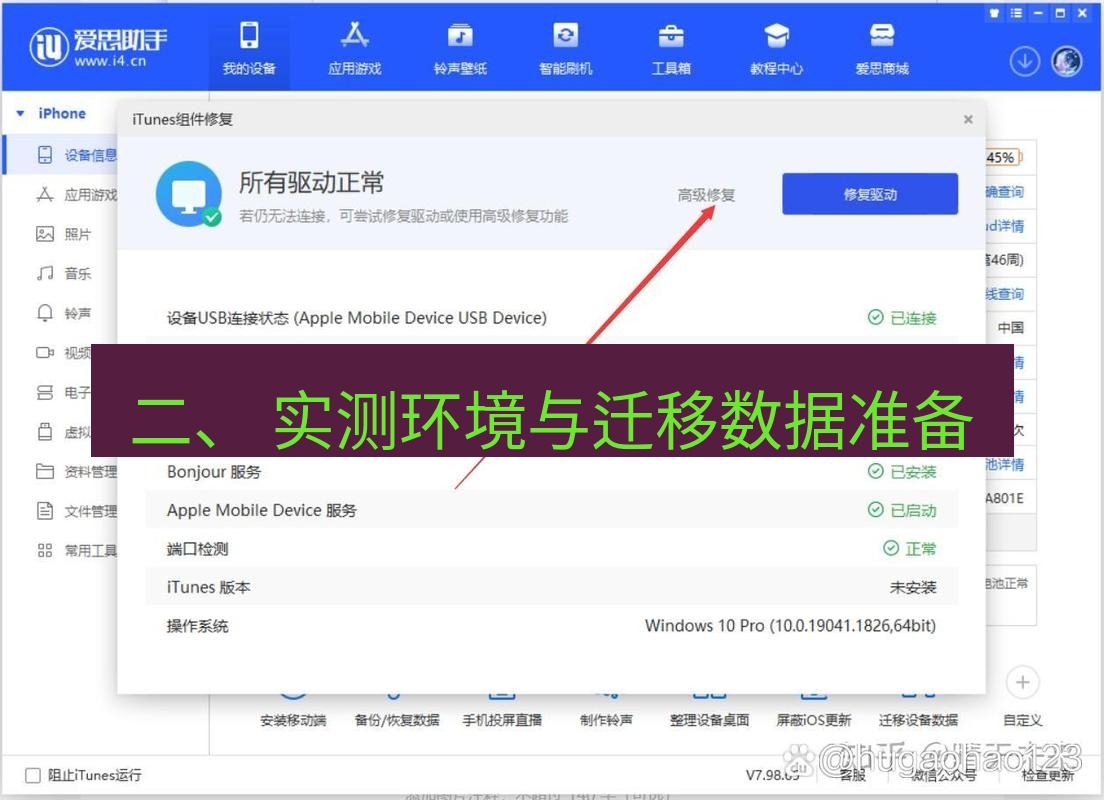The height and width of the screenshot is (800, 1104).
Task: Open 音乐 music in the sidebar
Action: pyautogui.click(x=63, y=273)
